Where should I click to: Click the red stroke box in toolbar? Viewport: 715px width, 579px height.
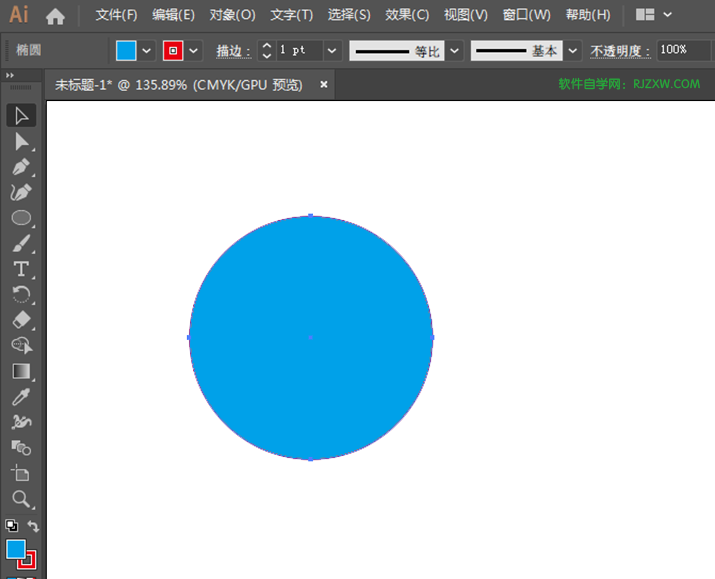(30, 563)
